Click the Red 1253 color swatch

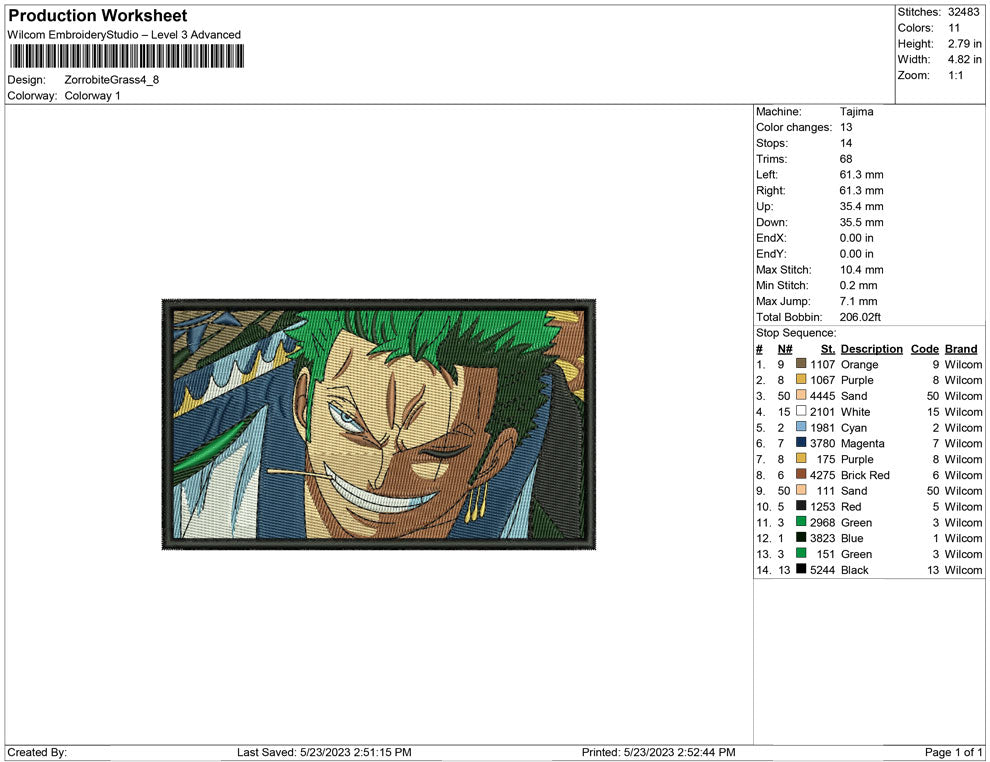(801, 506)
